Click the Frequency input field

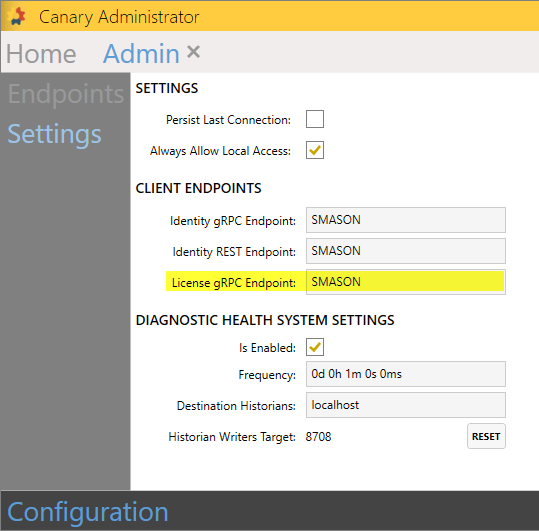[406, 374]
